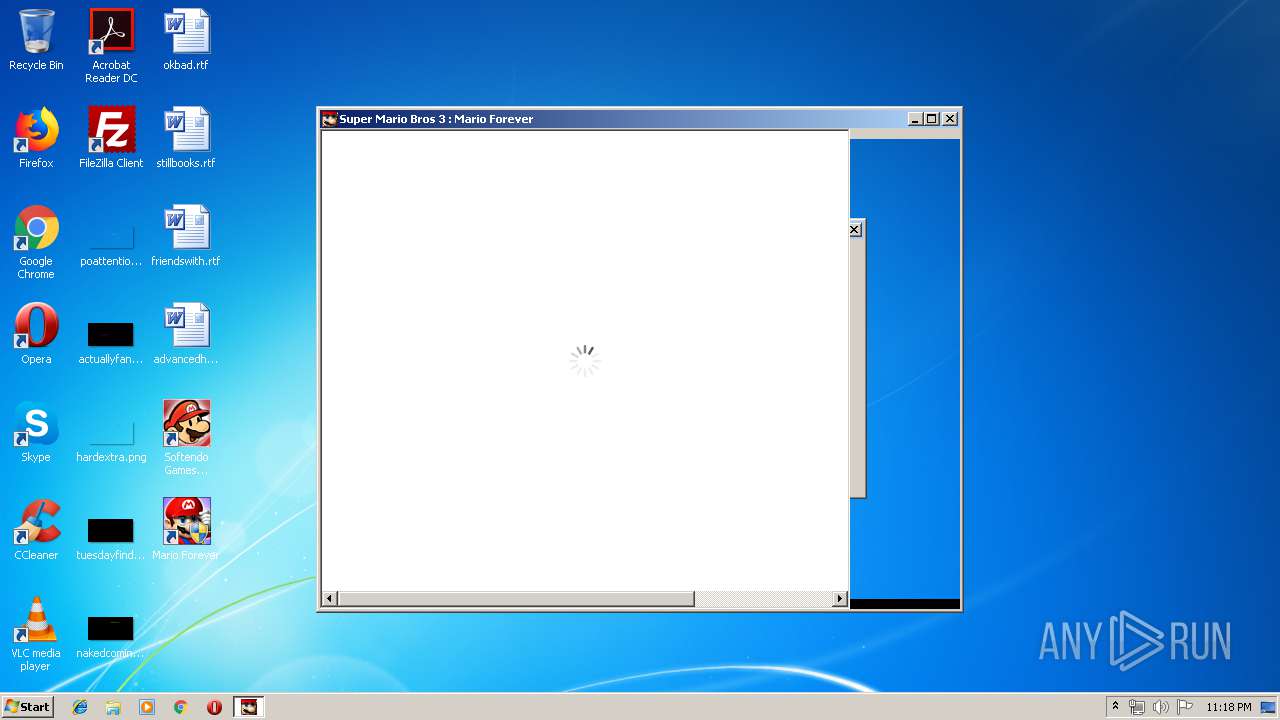The width and height of the screenshot is (1280, 720).
Task: Launch Opera desktop shortcut
Action: [36, 334]
